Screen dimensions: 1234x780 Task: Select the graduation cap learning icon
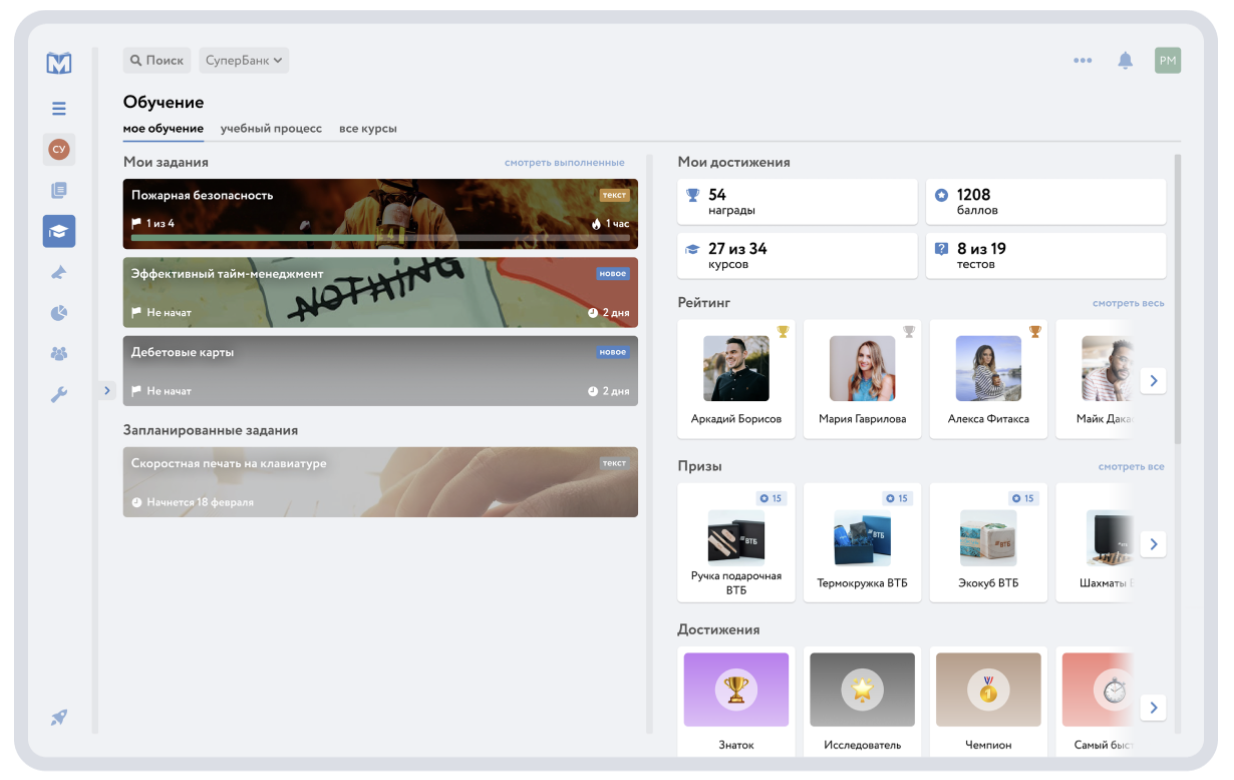59,231
